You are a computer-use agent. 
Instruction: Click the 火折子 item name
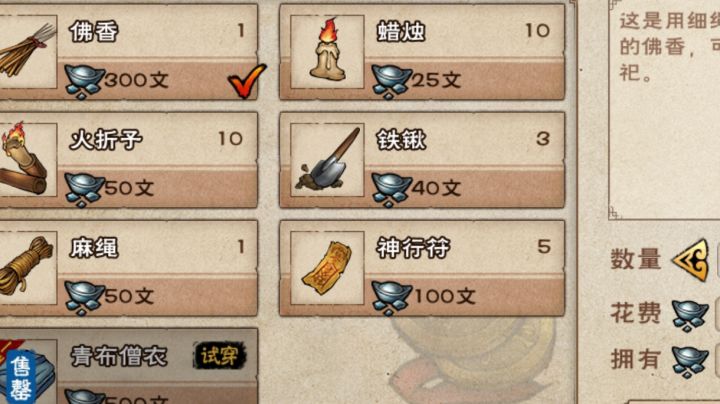[106, 140]
